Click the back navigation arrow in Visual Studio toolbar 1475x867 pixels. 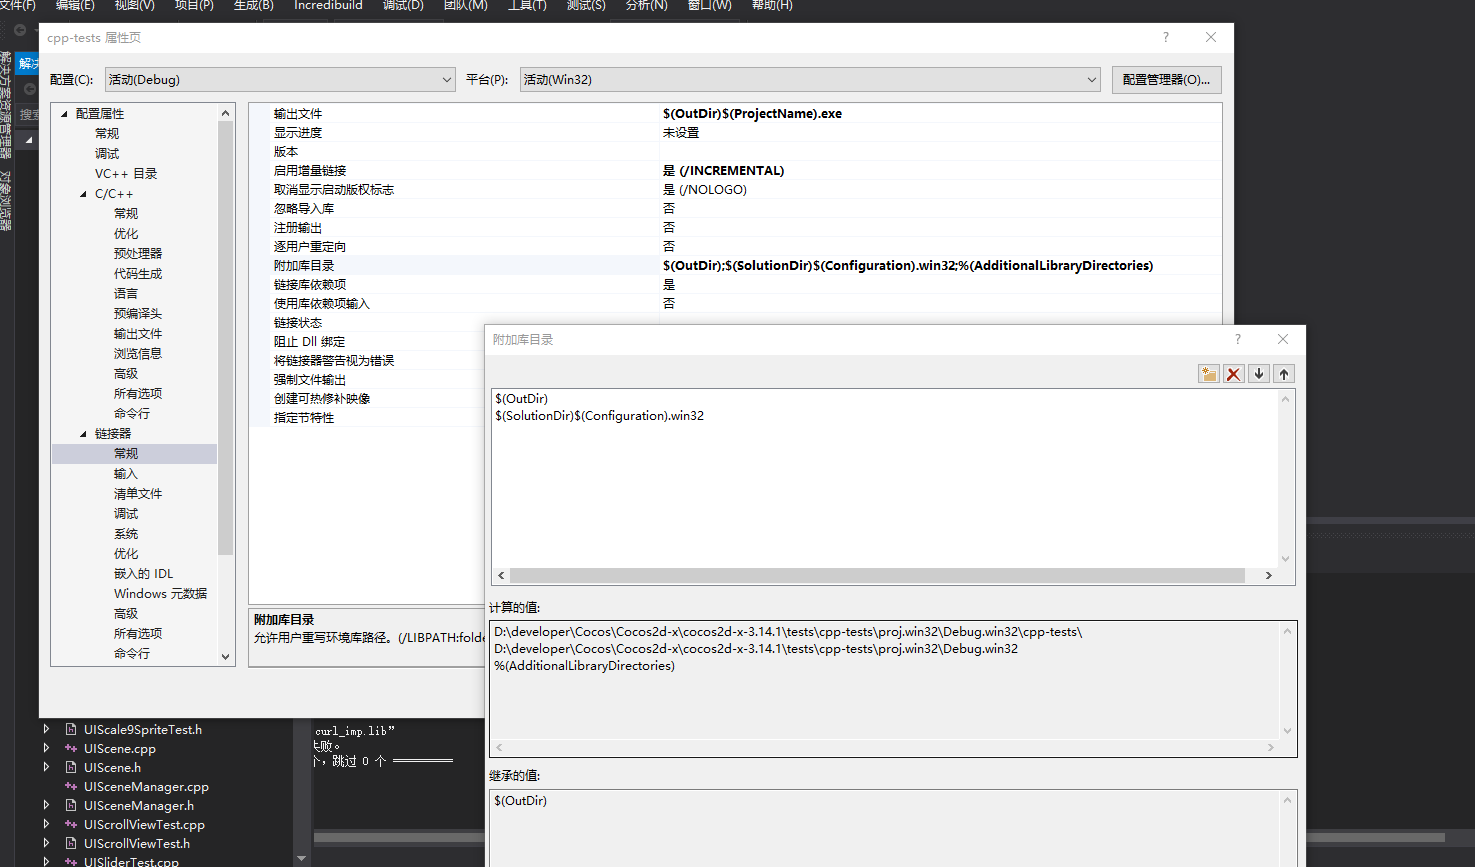coord(20,30)
